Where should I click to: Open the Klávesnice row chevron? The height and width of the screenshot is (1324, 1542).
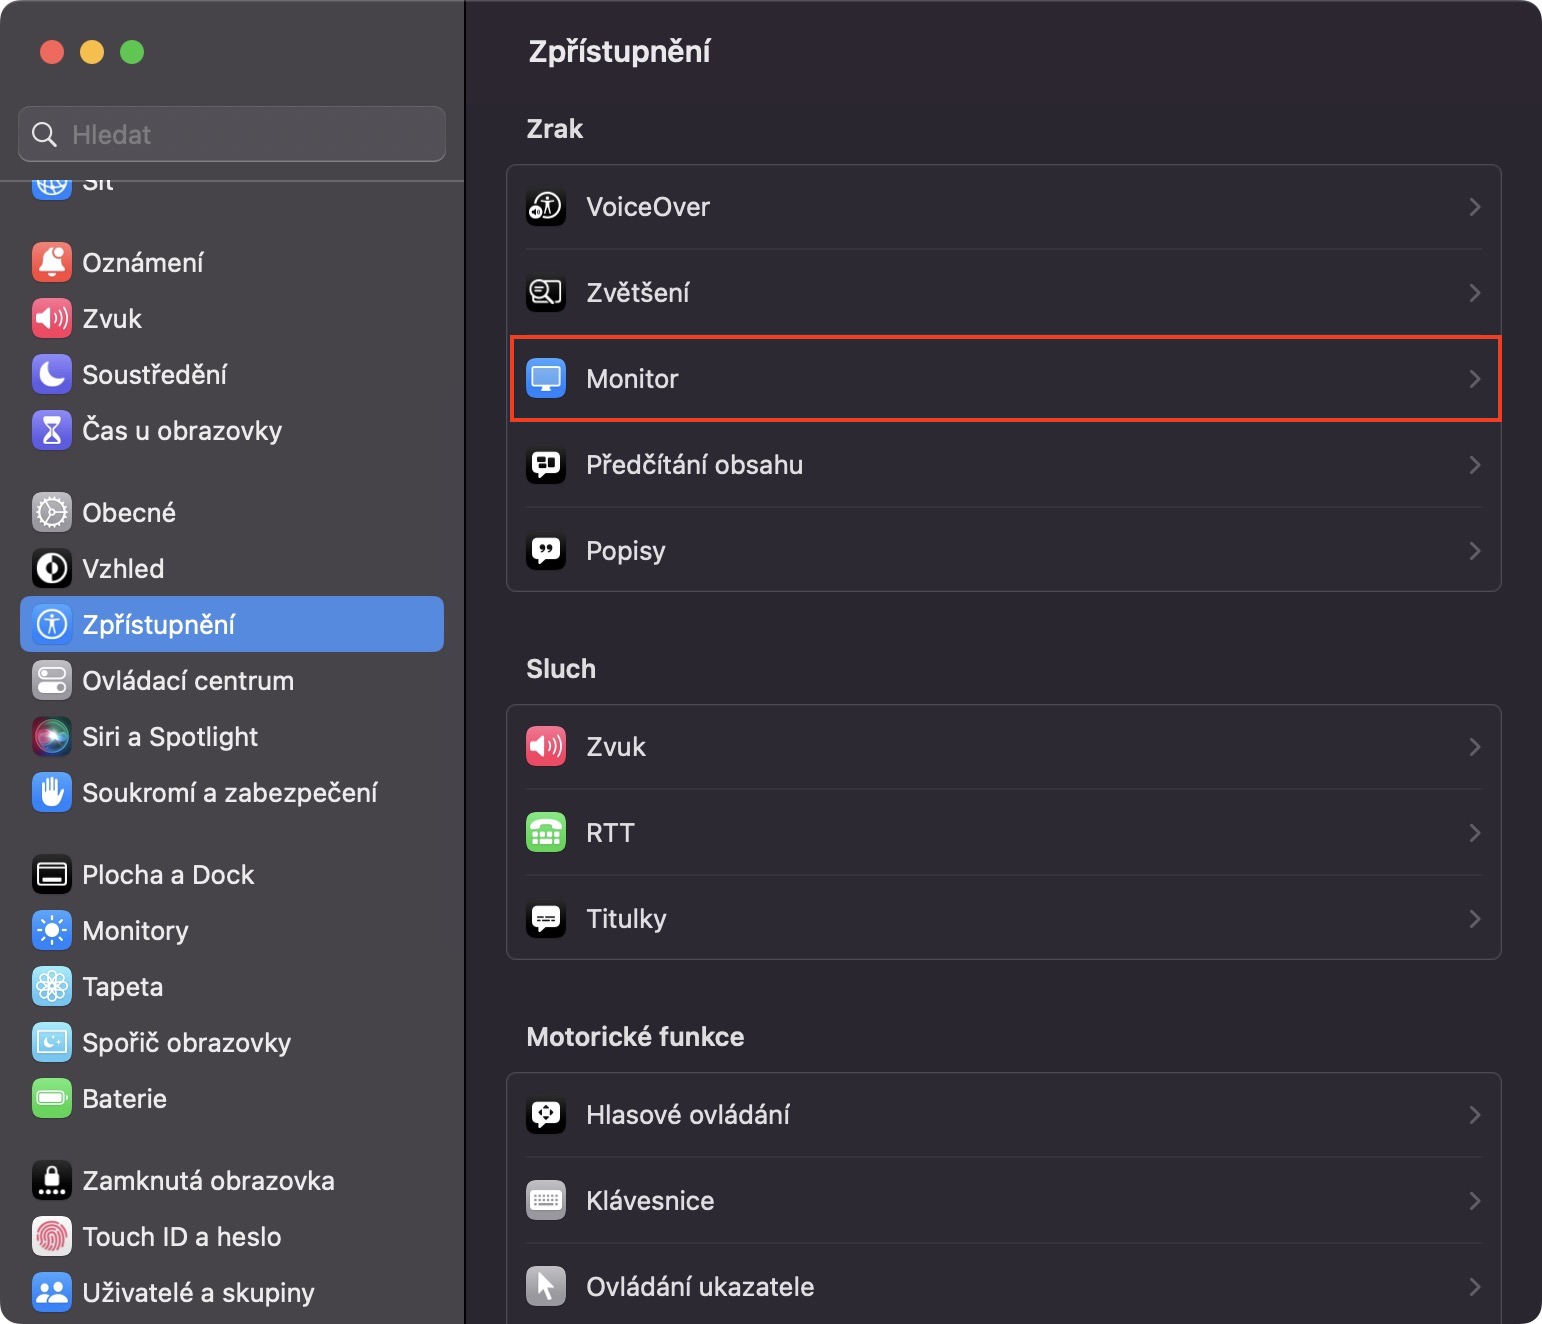coord(1474,1201)
